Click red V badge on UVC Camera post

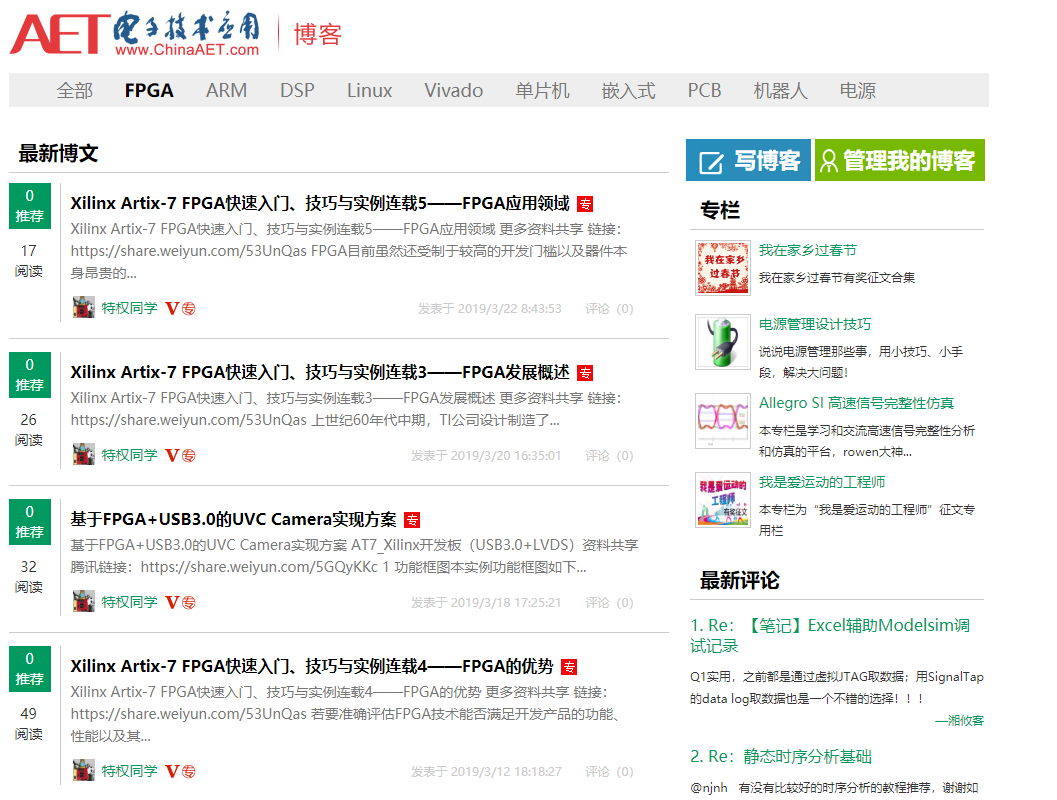[173, 603]
